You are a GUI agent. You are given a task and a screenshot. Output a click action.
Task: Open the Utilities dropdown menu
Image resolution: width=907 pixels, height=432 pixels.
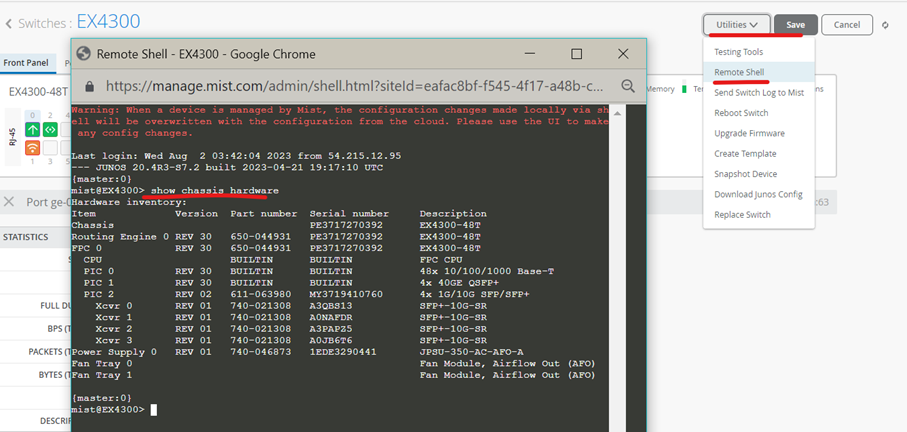737,25
